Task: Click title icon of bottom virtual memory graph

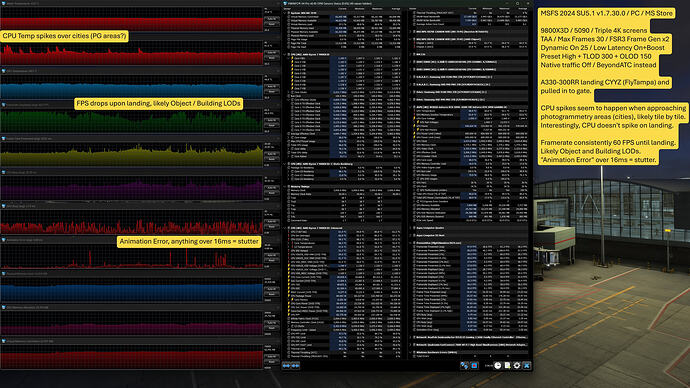Action: point(4,341)
